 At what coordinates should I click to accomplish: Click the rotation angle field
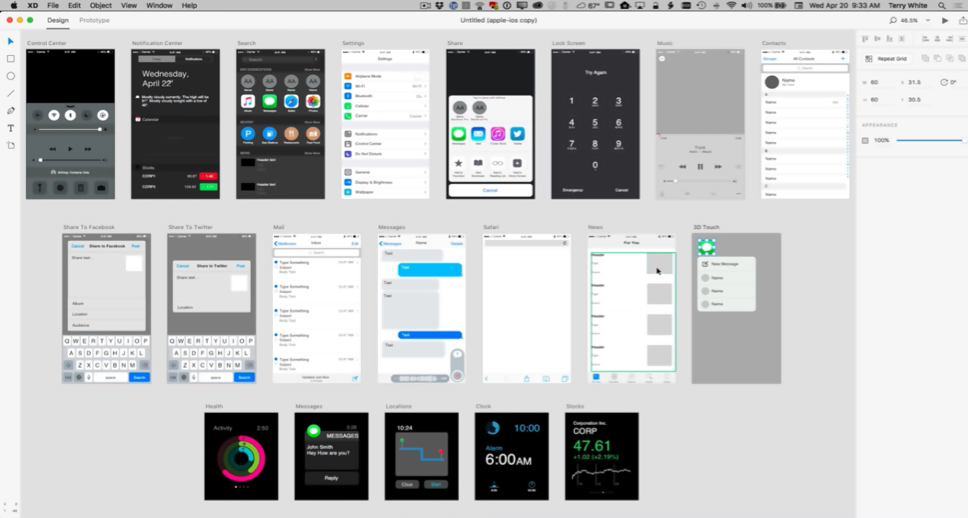(955, 82)
